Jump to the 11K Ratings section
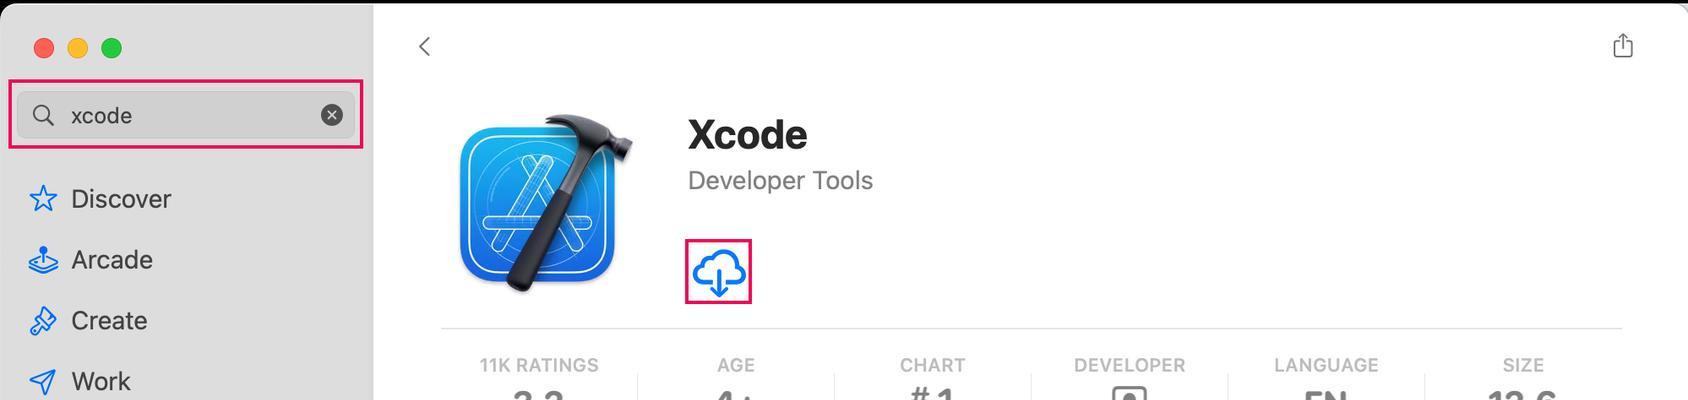The image size is (1688, 400). [x=539, y=366]
